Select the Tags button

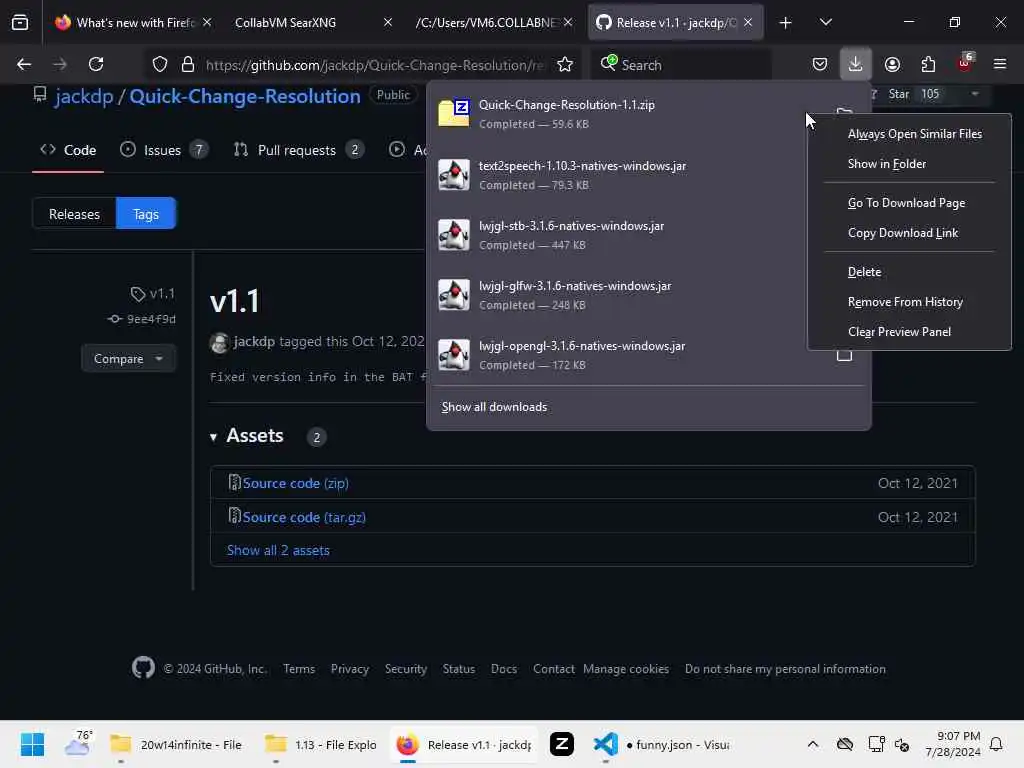[146, 214]
